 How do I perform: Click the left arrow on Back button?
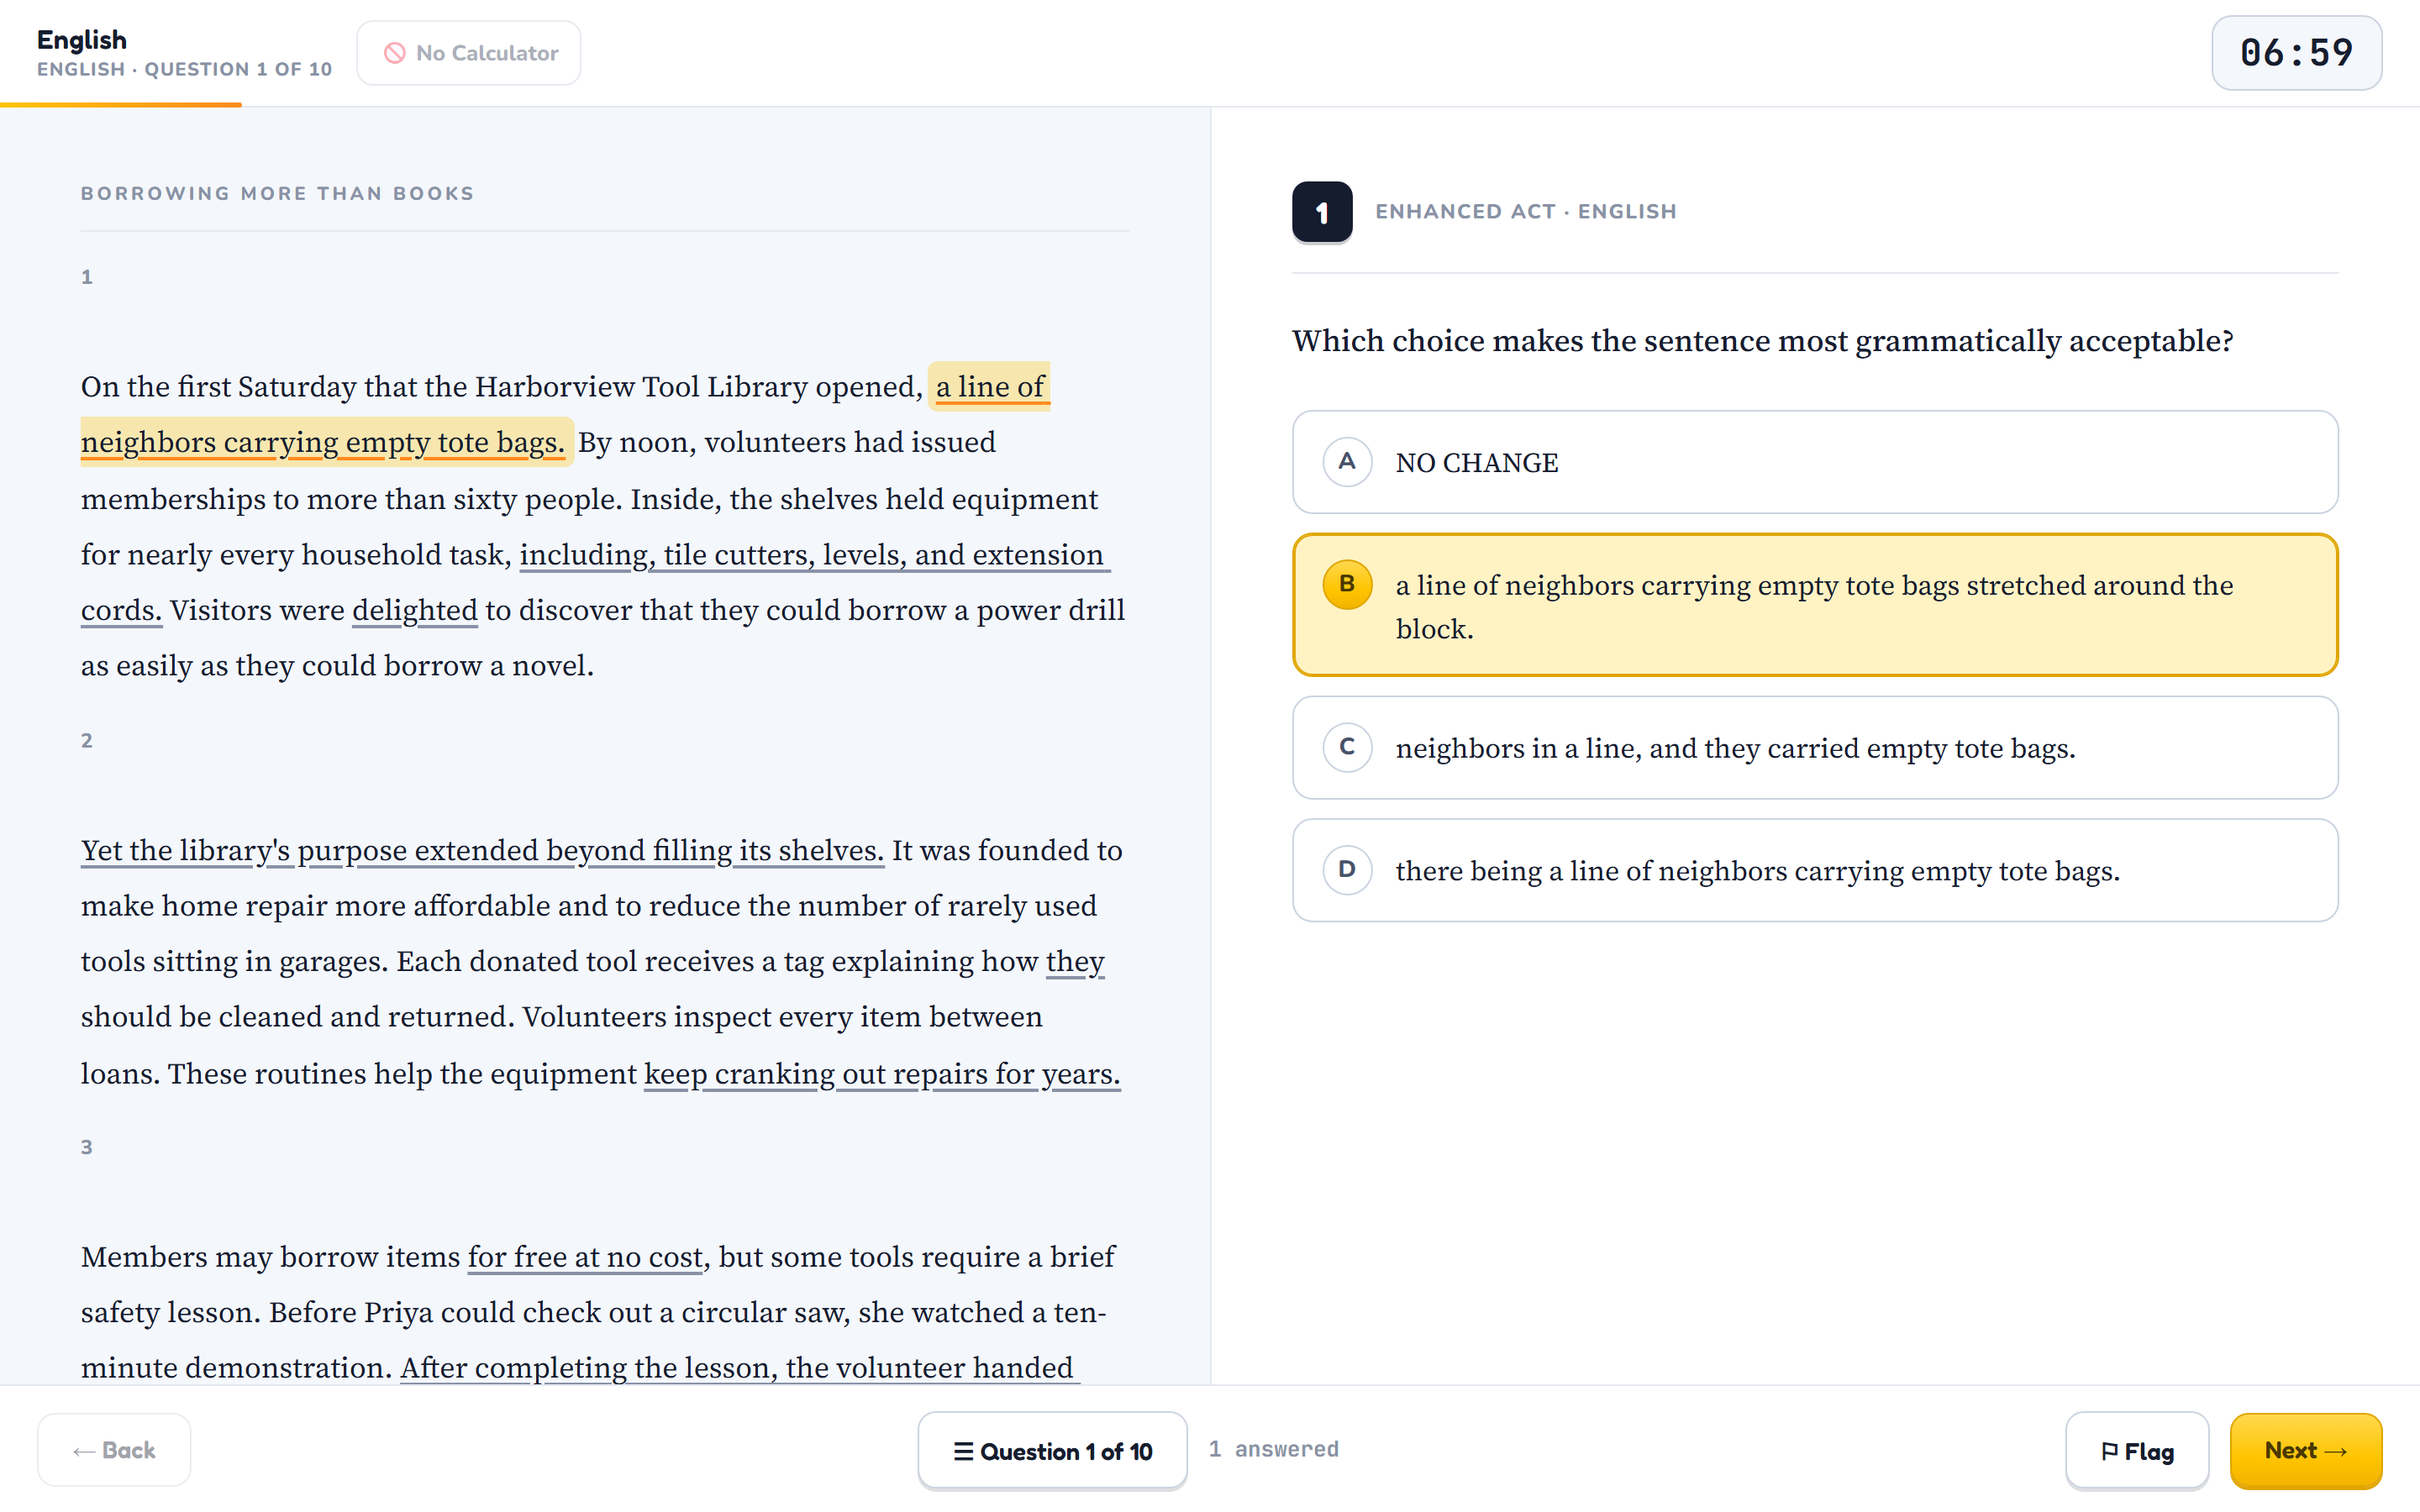click(x=85, y=1451)
